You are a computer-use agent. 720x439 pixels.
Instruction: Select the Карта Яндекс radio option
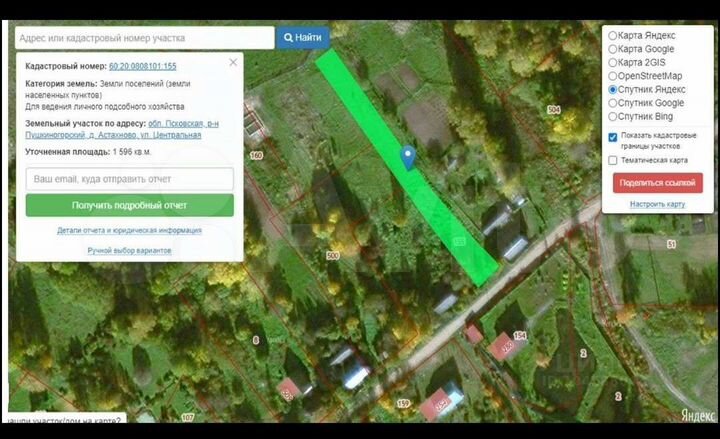[x=613, y=35]
